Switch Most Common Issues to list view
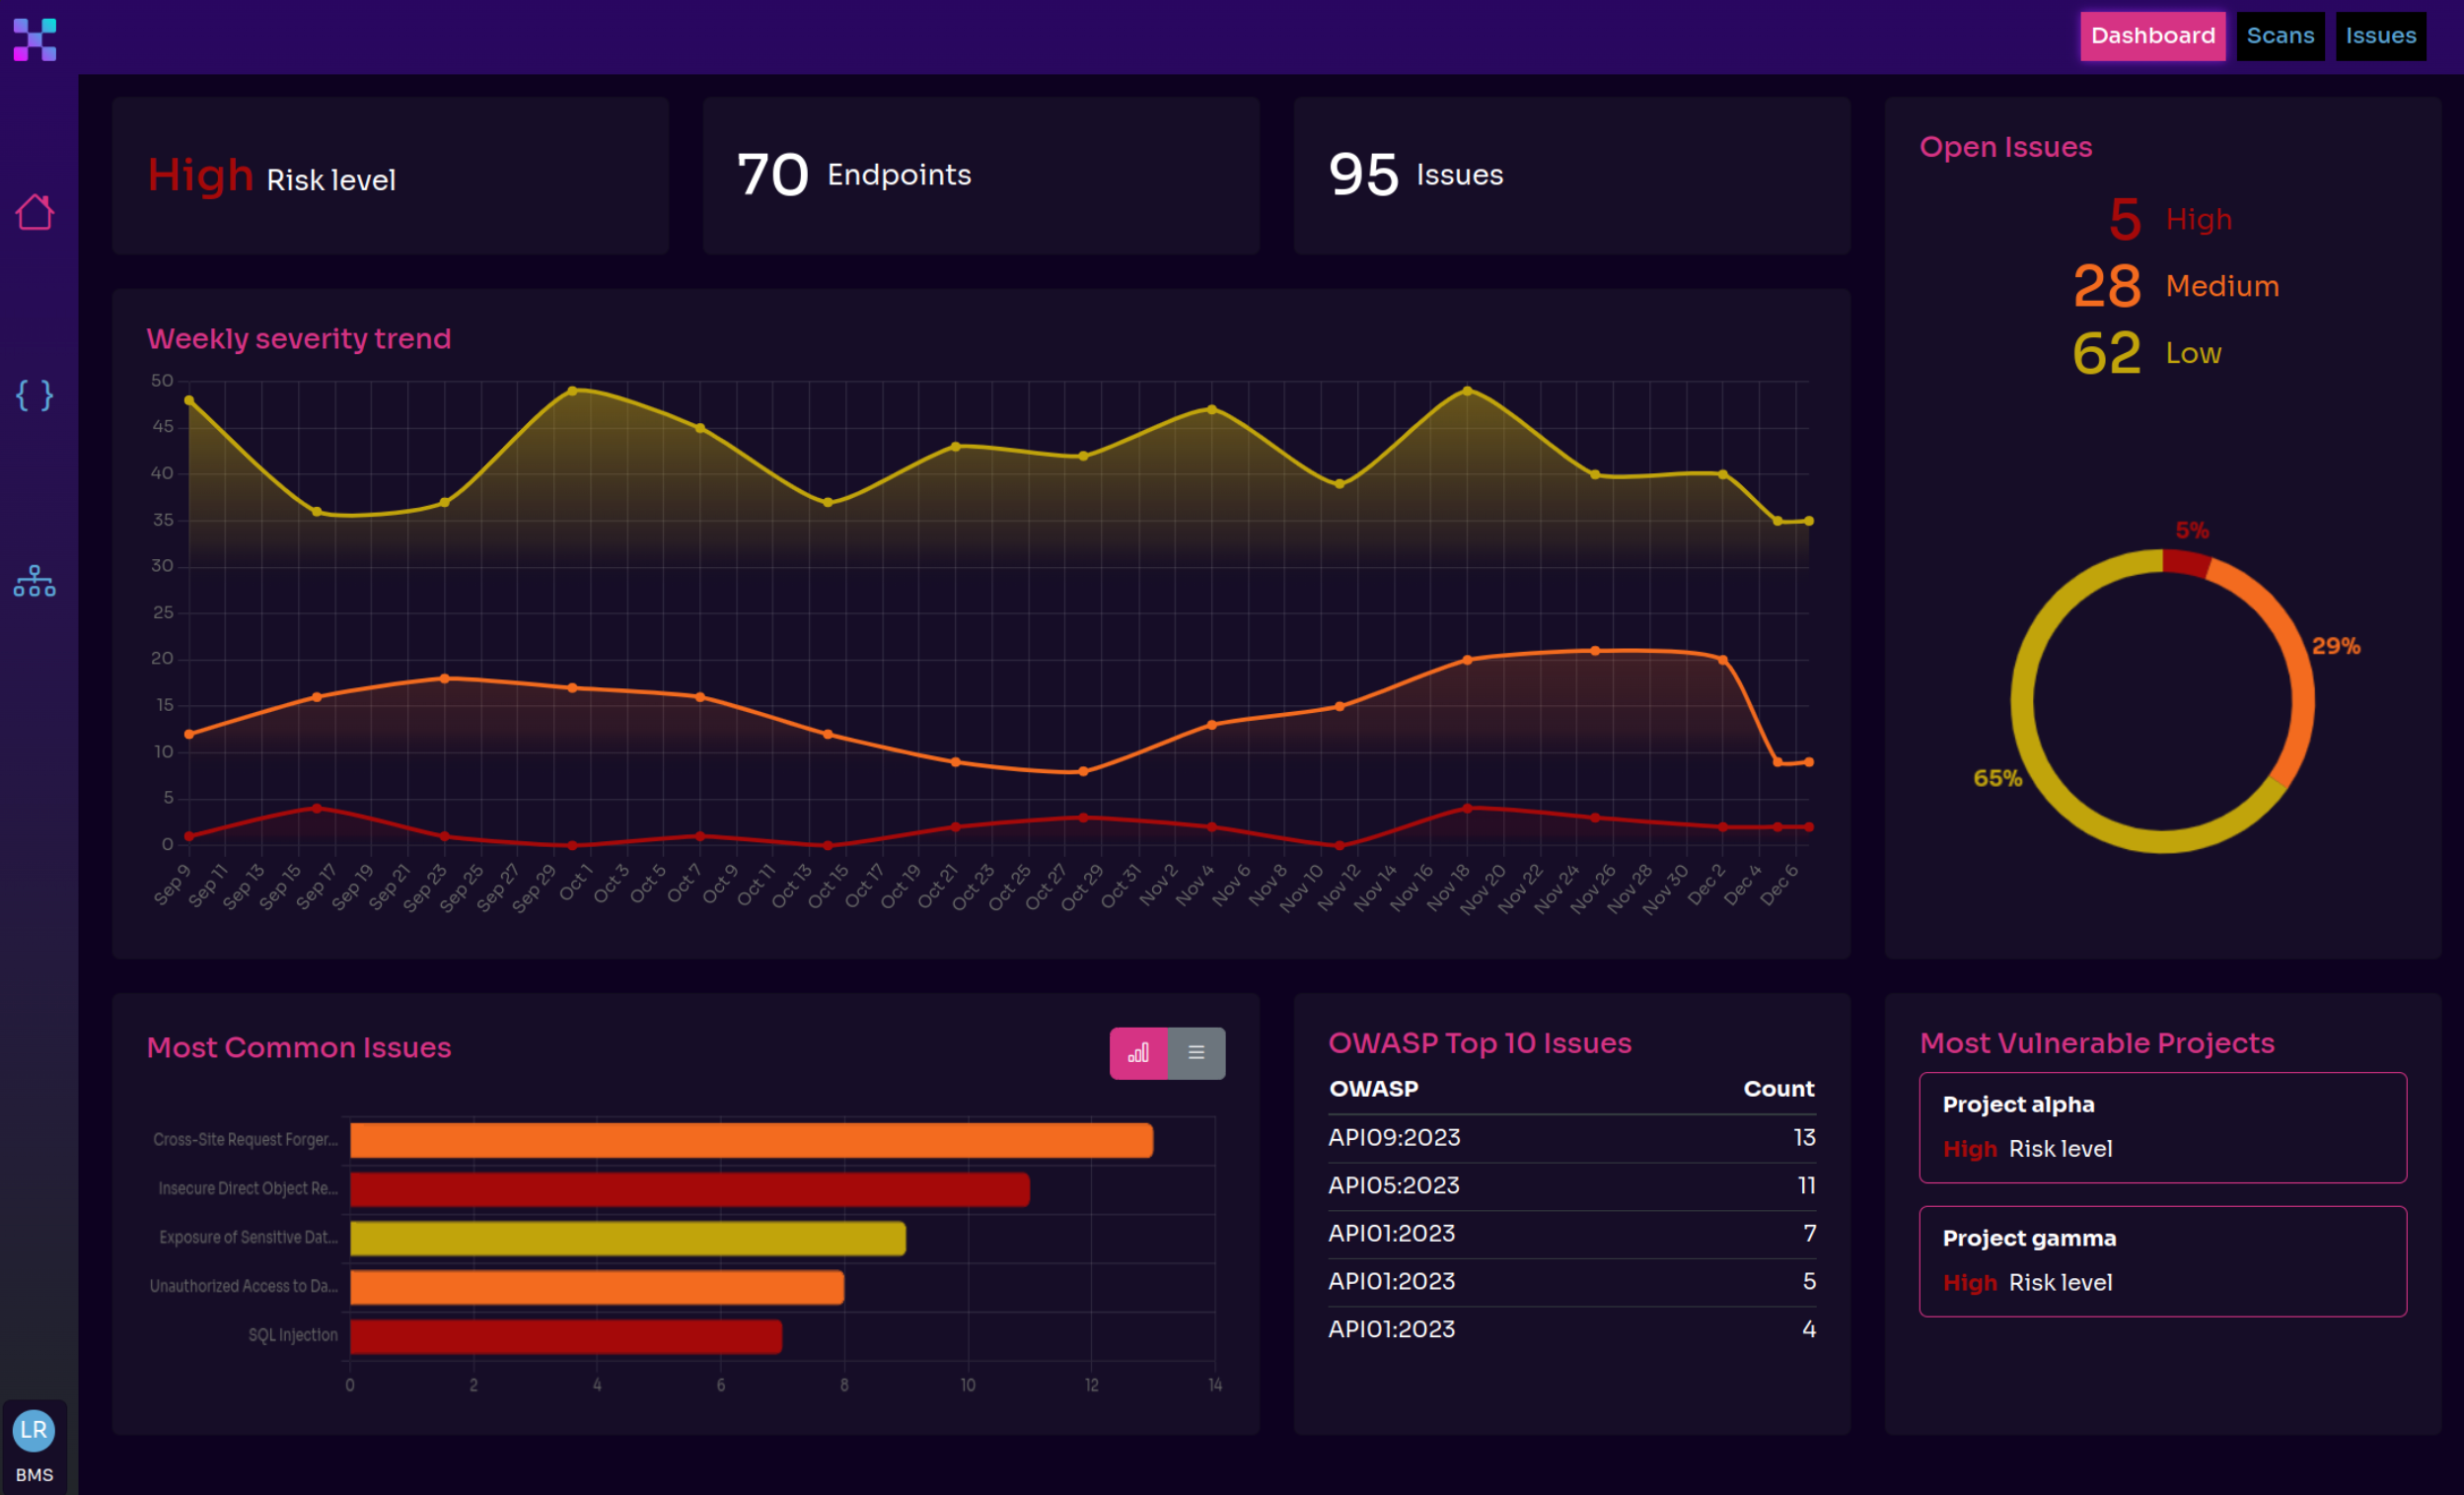Image resolution: width=2464 pixels, height=1495 pixels. click(x=1196, y=1053)
